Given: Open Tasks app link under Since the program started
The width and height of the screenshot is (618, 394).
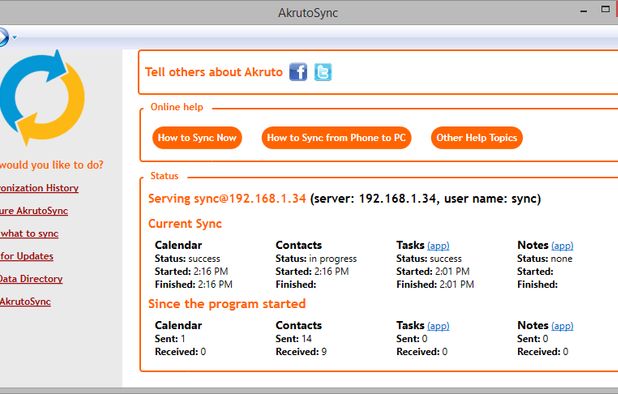Looking at the screenshot, I should coord(438,326).
